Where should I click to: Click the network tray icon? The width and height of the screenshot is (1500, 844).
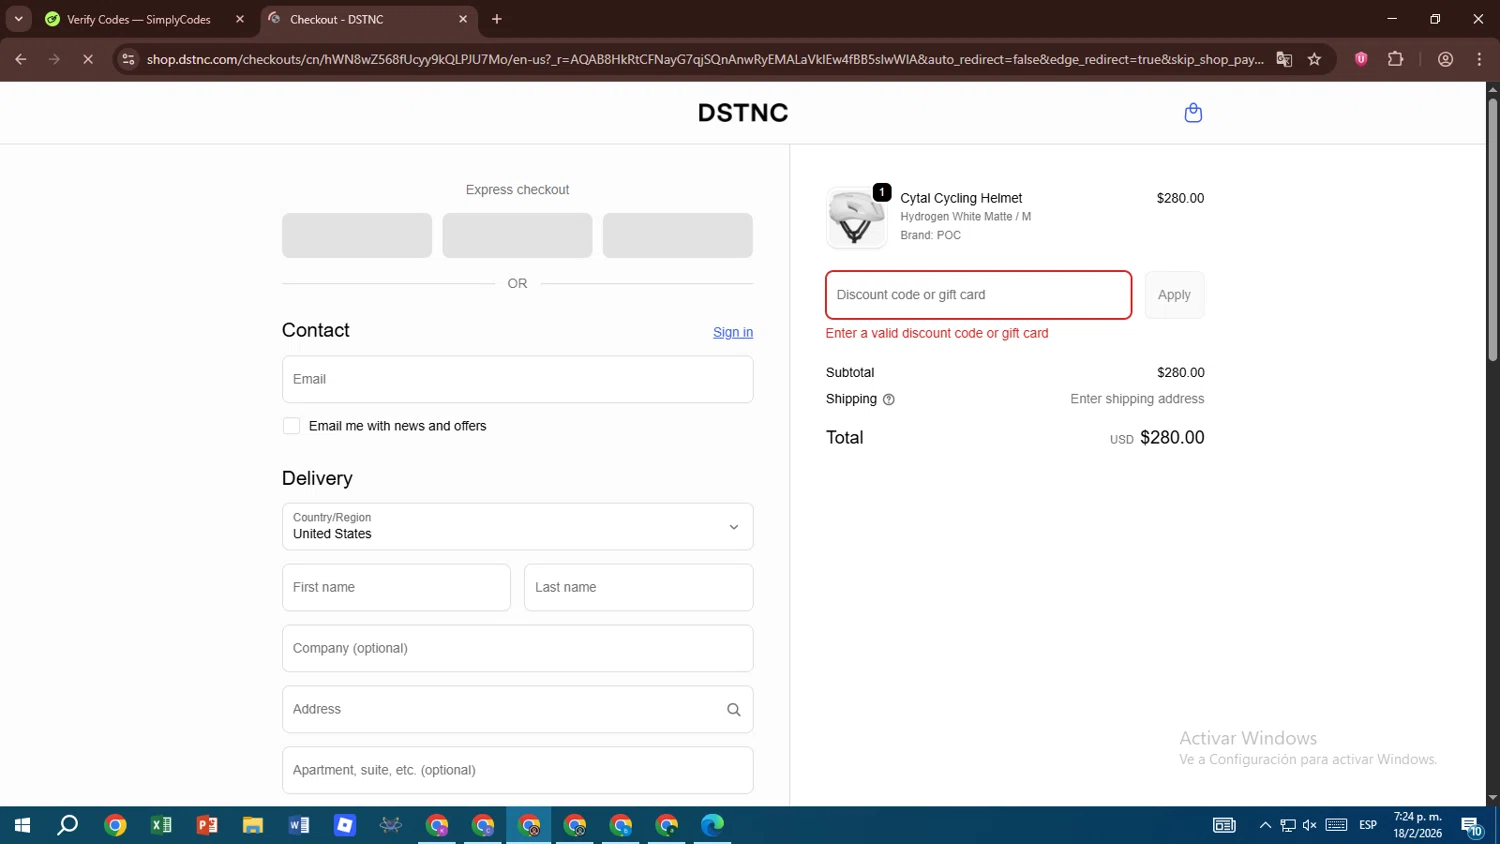point(1288,825)
